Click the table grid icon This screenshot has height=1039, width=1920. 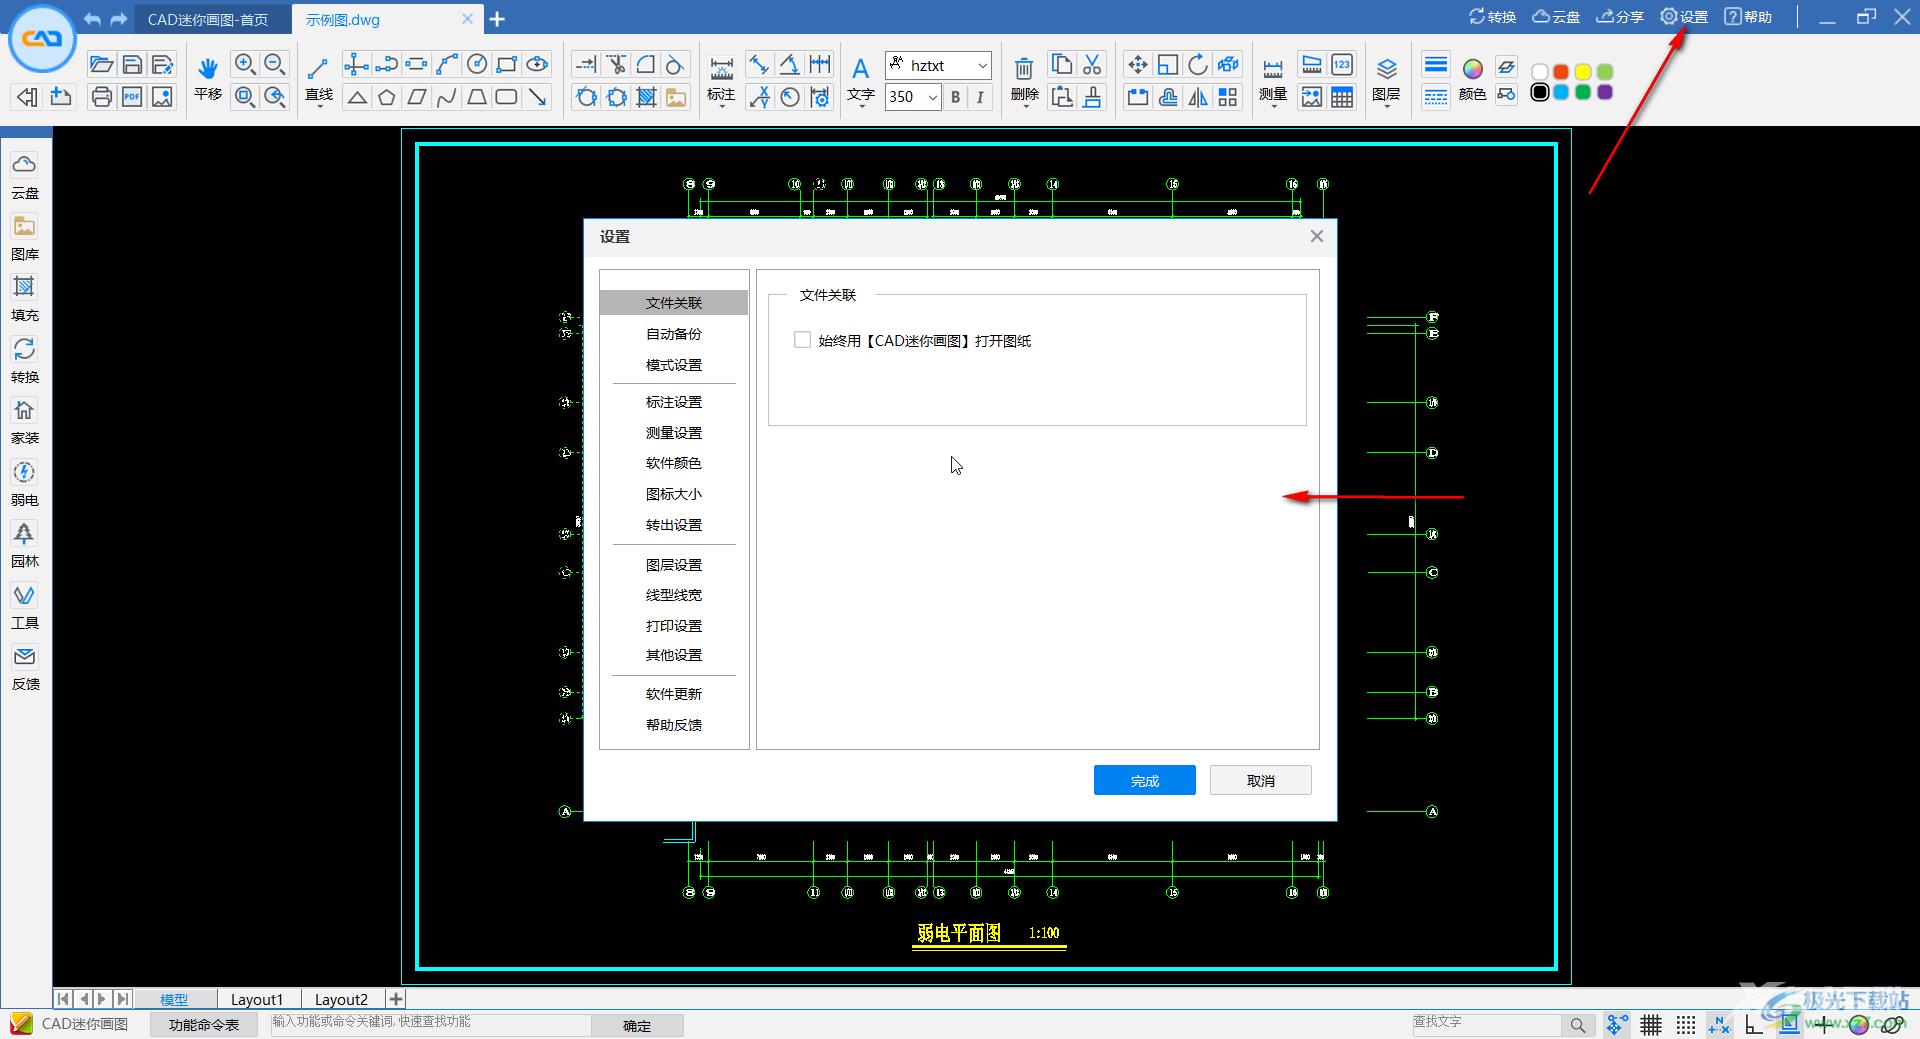[x=1342, y=97]
